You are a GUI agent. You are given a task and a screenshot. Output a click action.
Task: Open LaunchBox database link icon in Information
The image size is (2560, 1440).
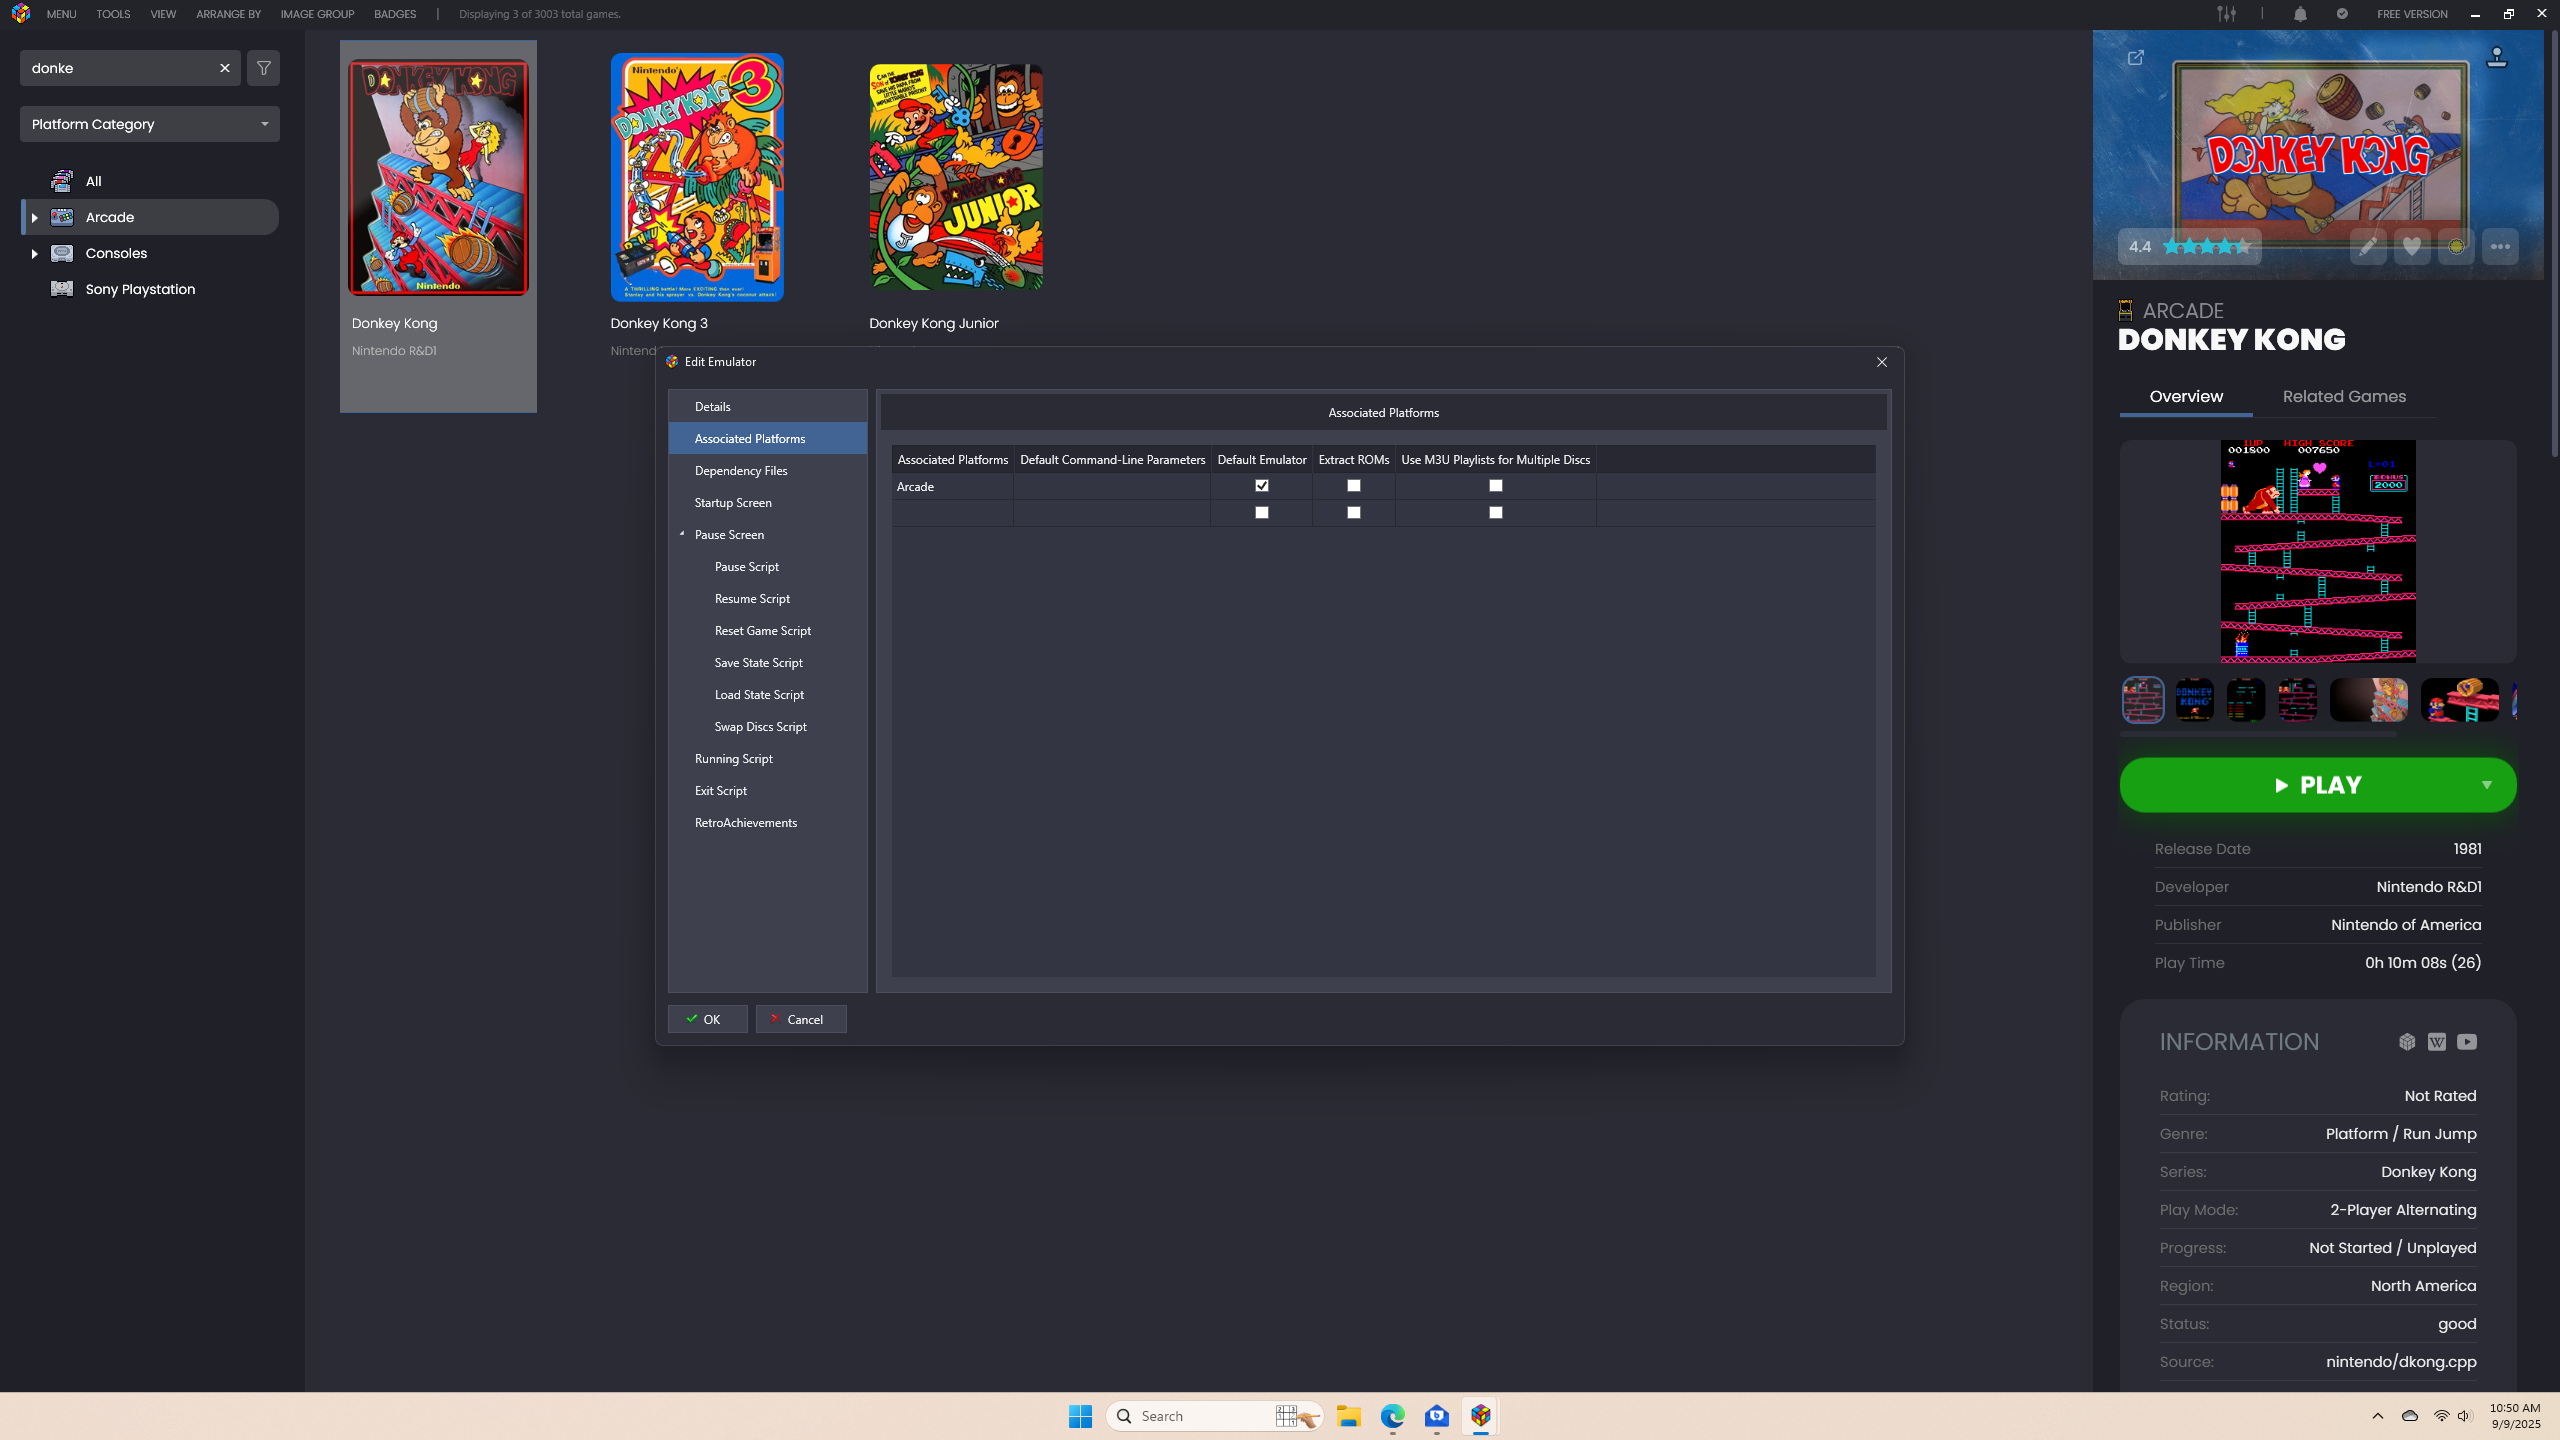(x=2407, y=1042)
